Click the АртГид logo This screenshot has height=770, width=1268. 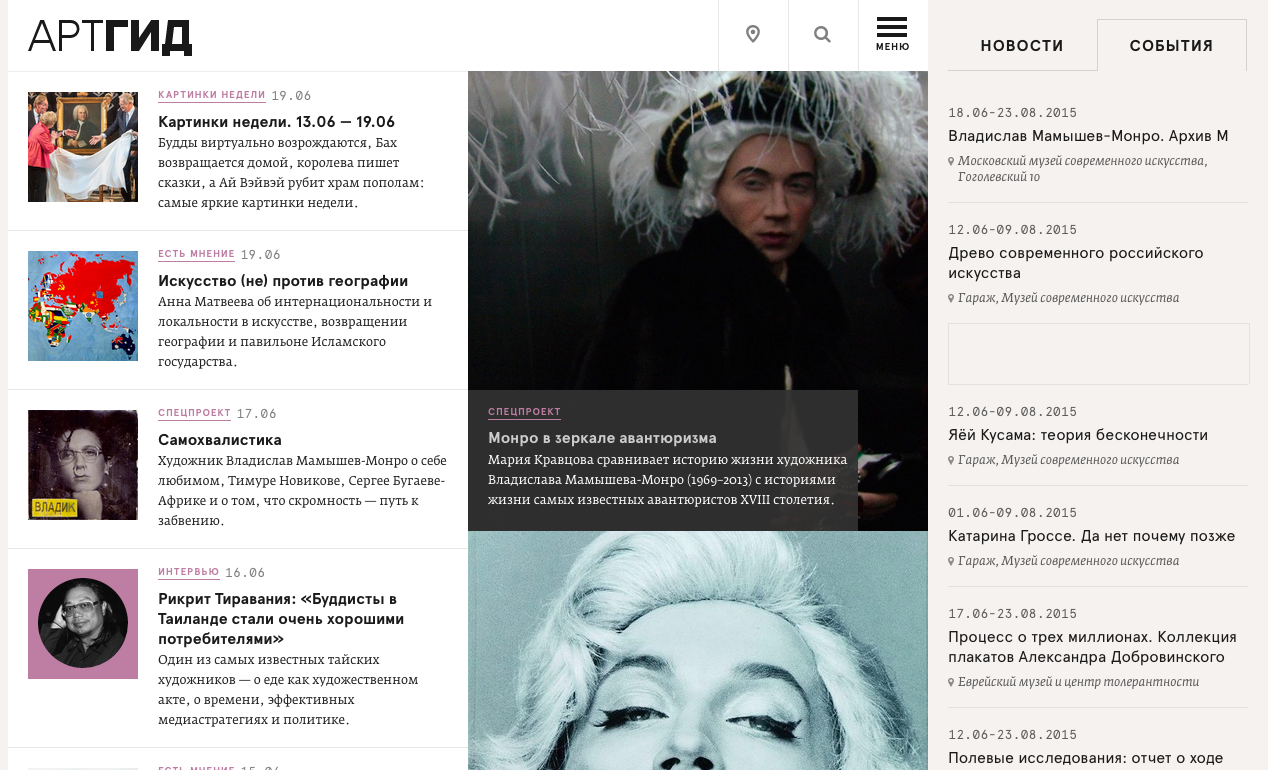click(x=110, y=37)
